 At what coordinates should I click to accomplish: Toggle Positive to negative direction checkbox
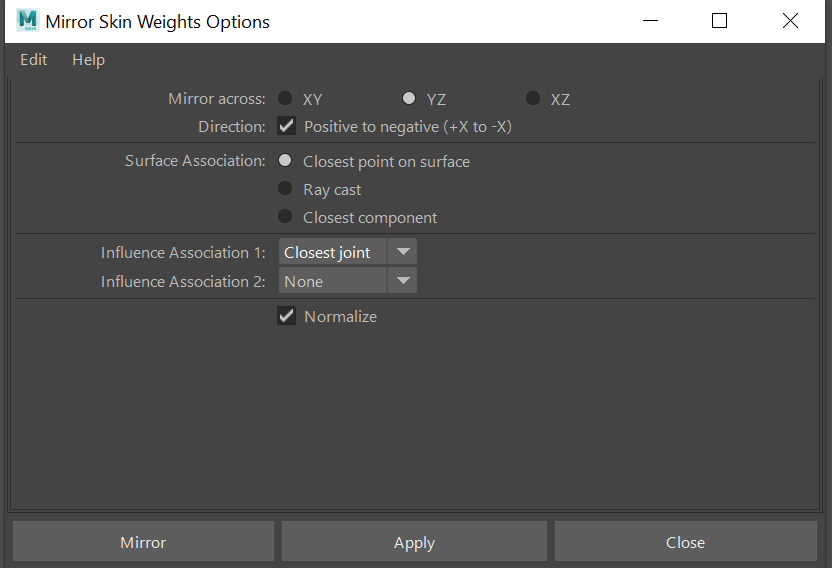click(287, 127)
